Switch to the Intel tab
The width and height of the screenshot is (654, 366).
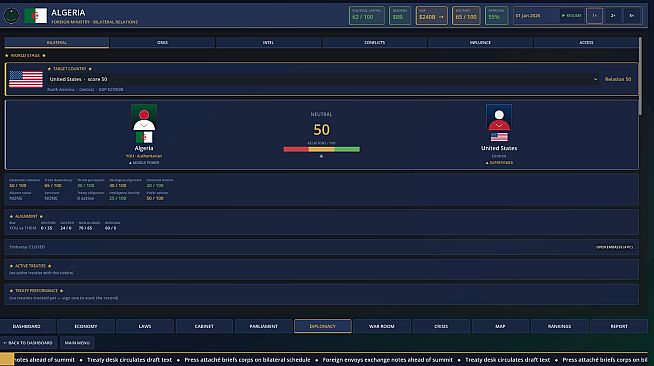268,43
